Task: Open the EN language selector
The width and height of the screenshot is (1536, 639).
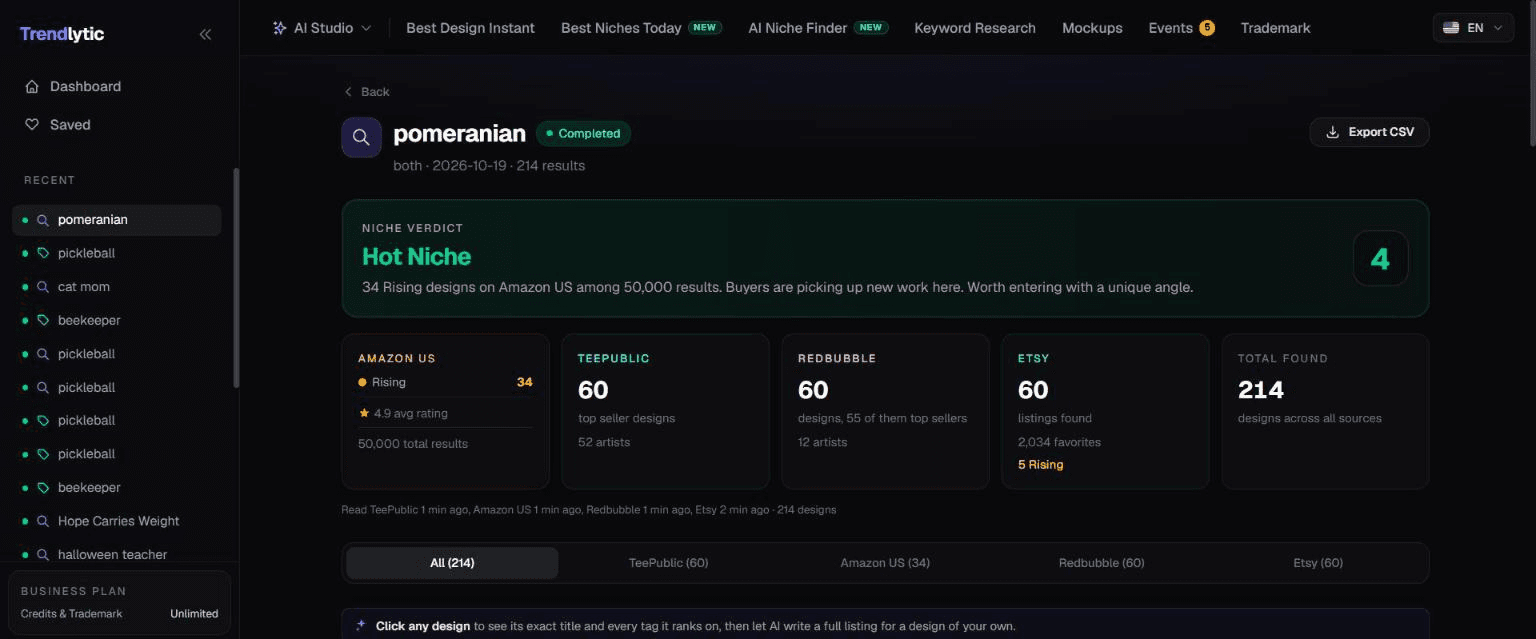Action: click(1475, 28)
